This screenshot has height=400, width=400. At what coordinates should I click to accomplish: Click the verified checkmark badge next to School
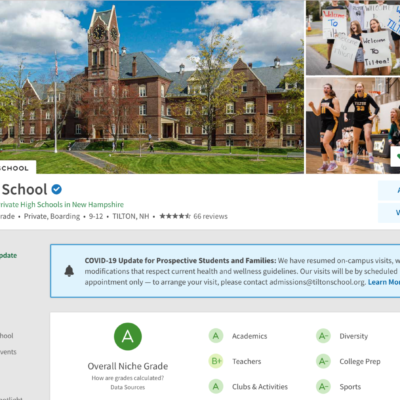56,189
